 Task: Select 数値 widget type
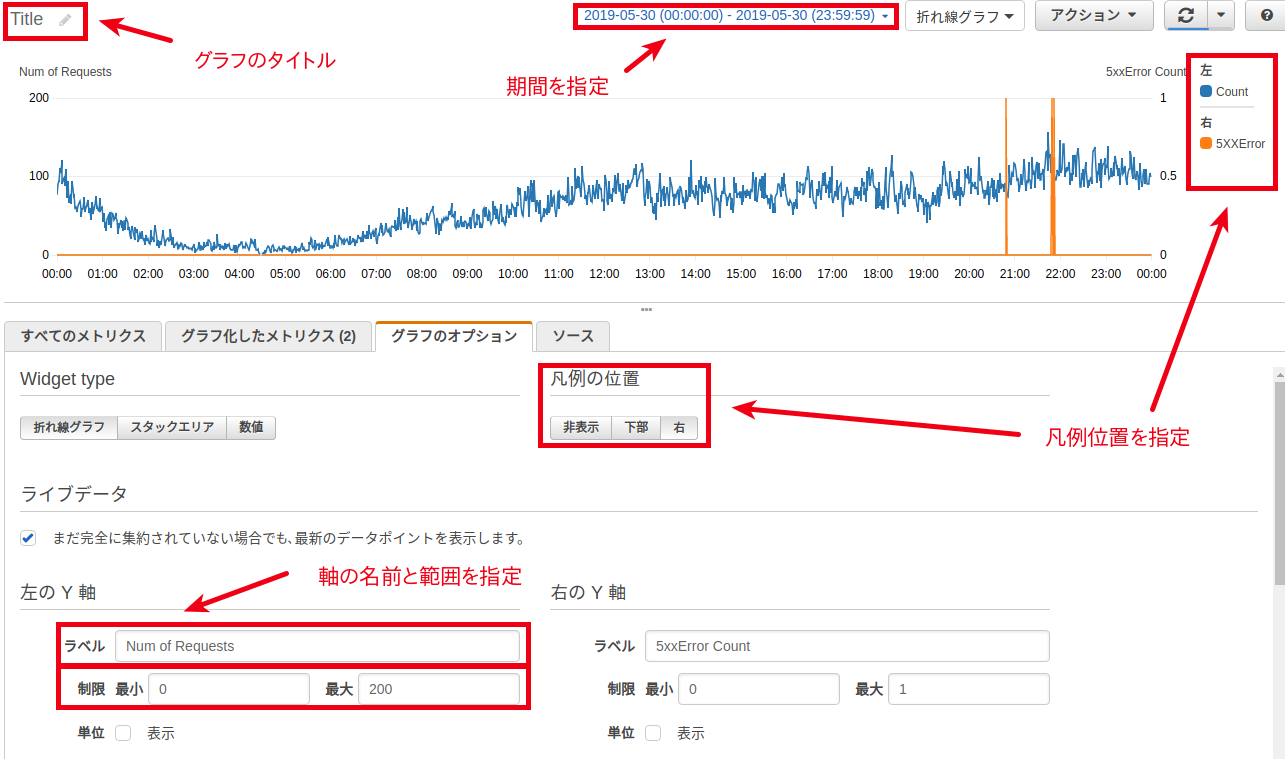click(x=251, y=427)
